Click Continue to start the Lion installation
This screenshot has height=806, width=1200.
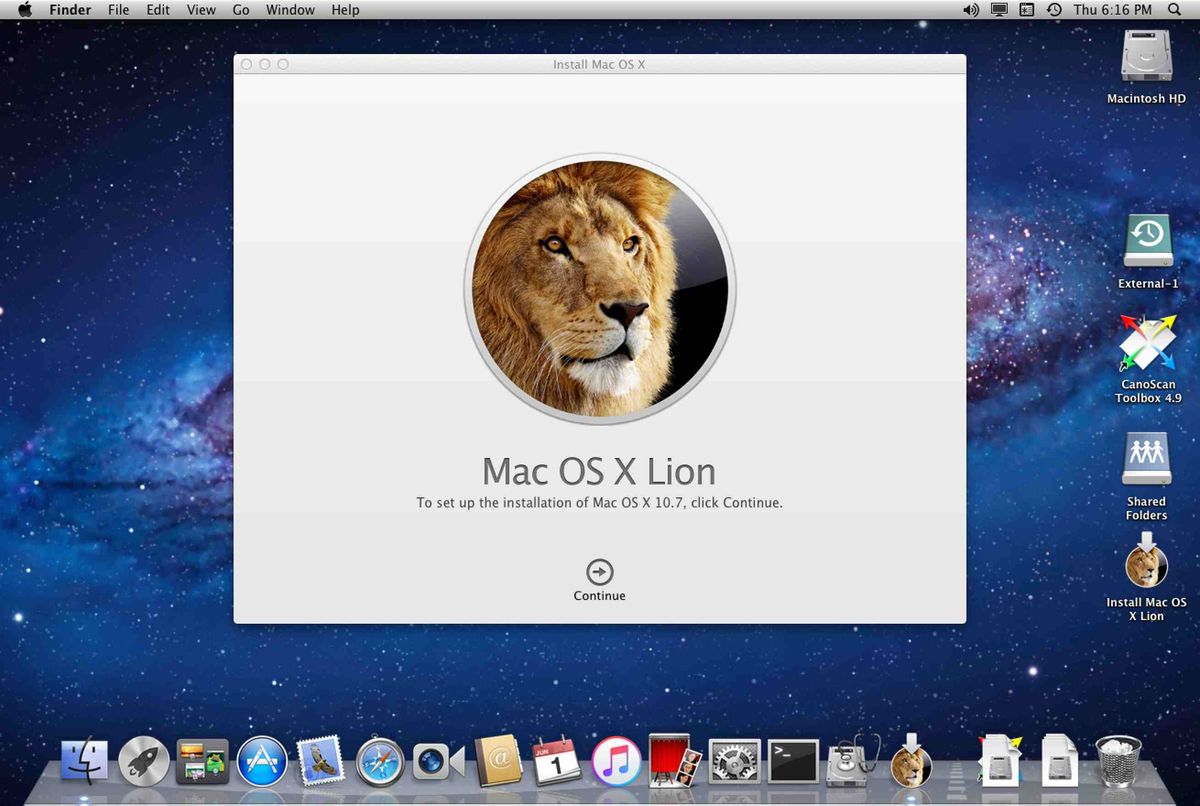tap(599, 570)
